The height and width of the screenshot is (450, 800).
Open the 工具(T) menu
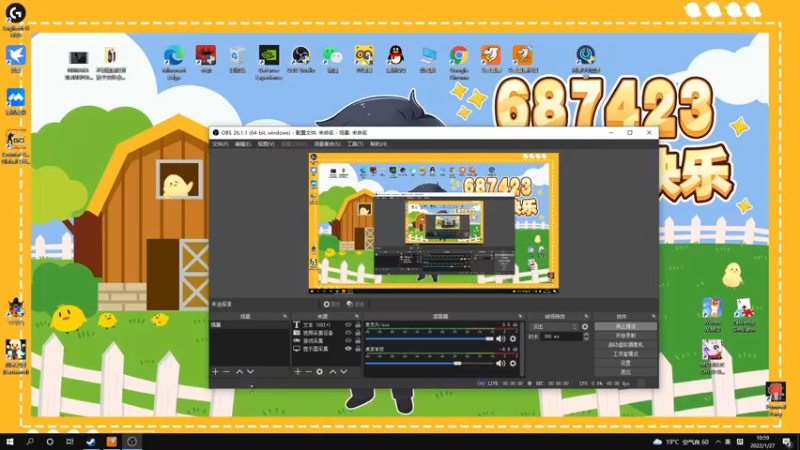355,144
